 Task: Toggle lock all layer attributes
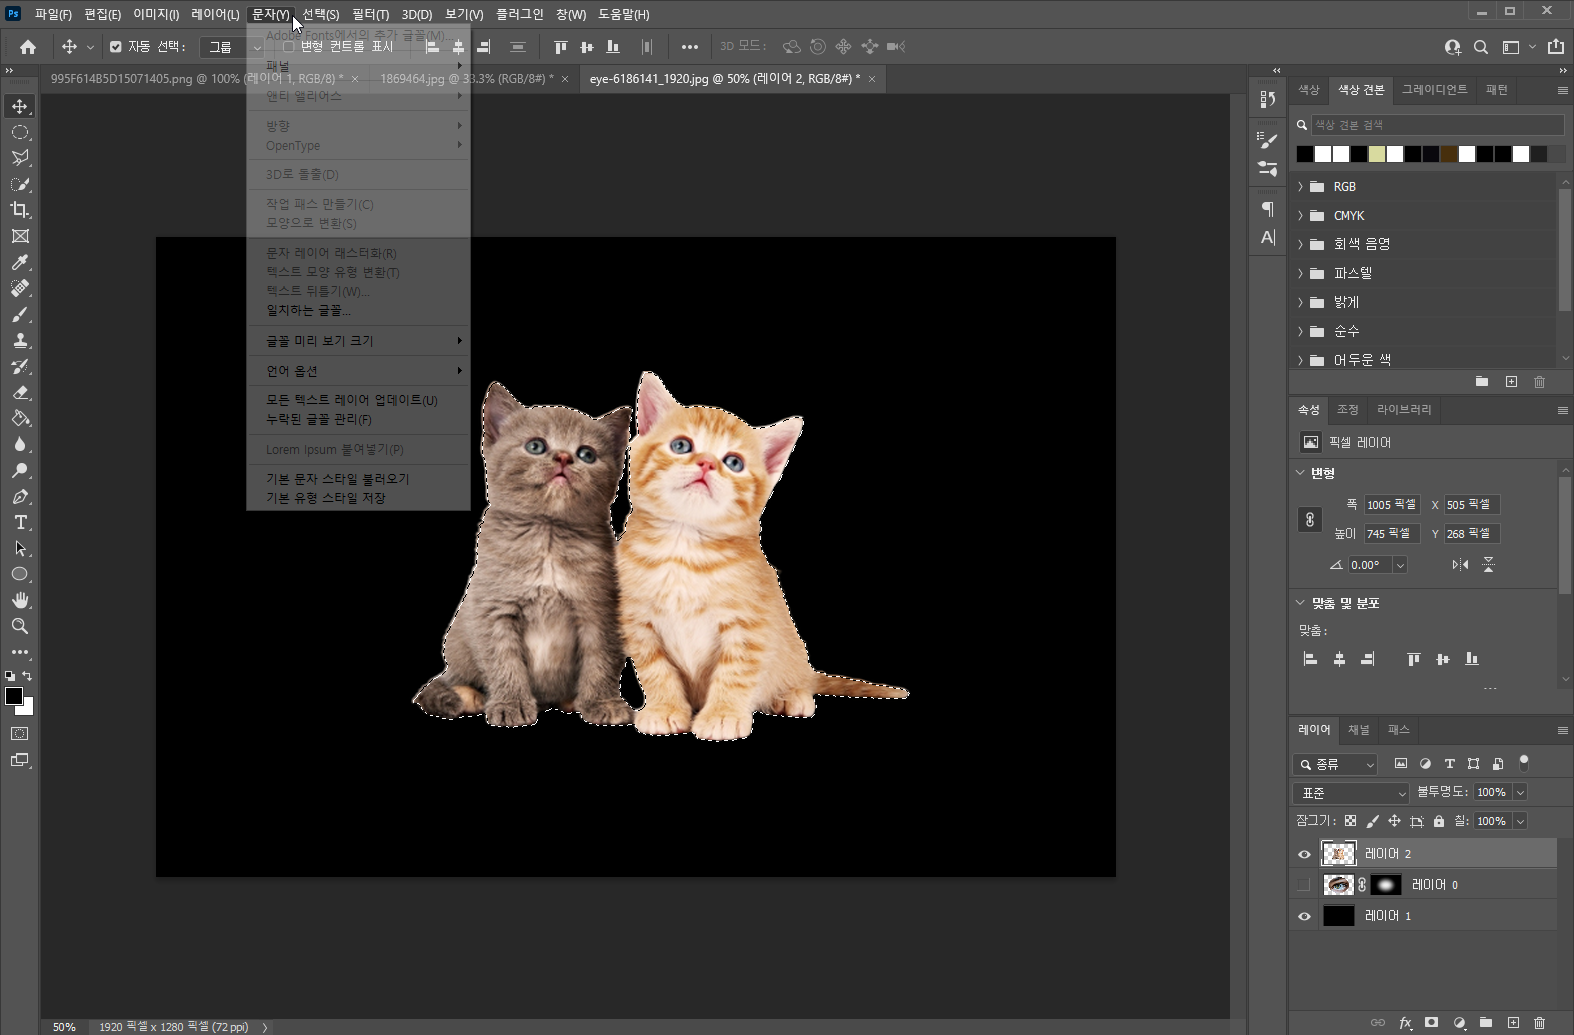click(x=1439, y=821)
